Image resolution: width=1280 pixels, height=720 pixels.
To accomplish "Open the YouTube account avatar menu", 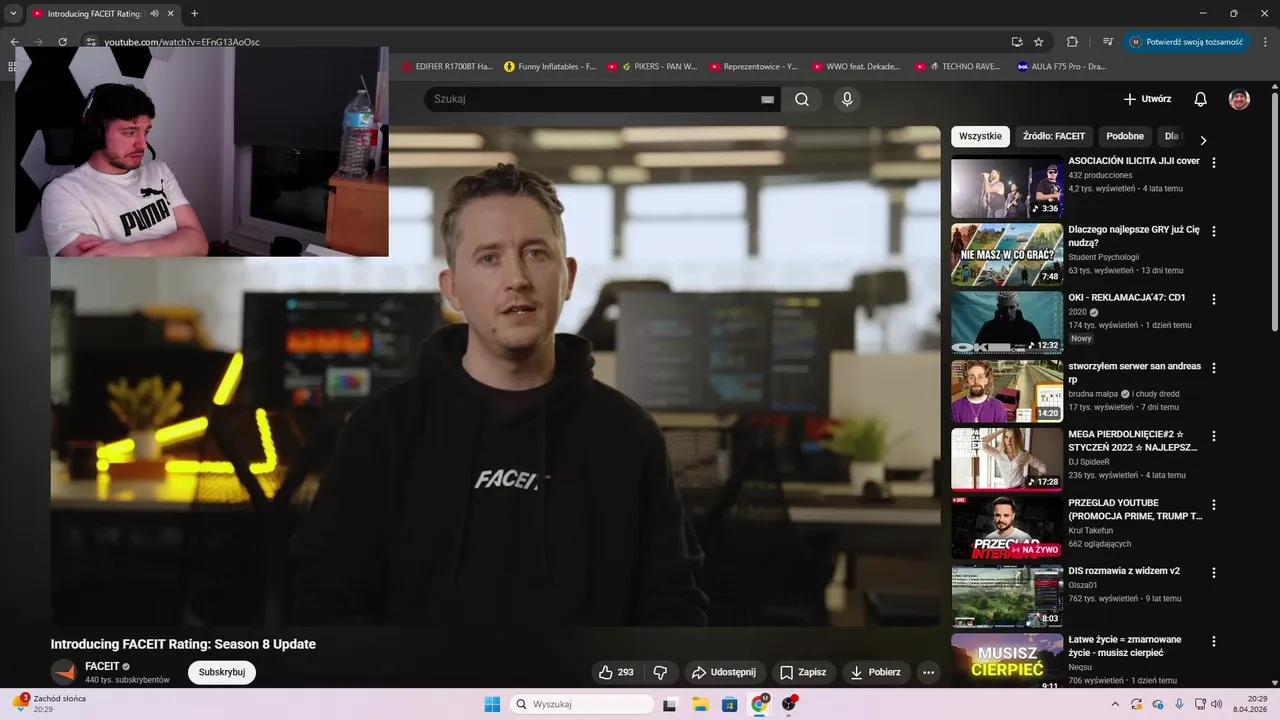I will 1239,99.
